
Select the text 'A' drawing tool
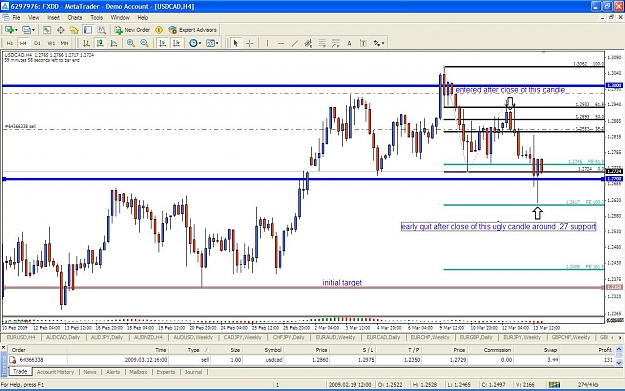pyautogui.click(x=349, y=43)
